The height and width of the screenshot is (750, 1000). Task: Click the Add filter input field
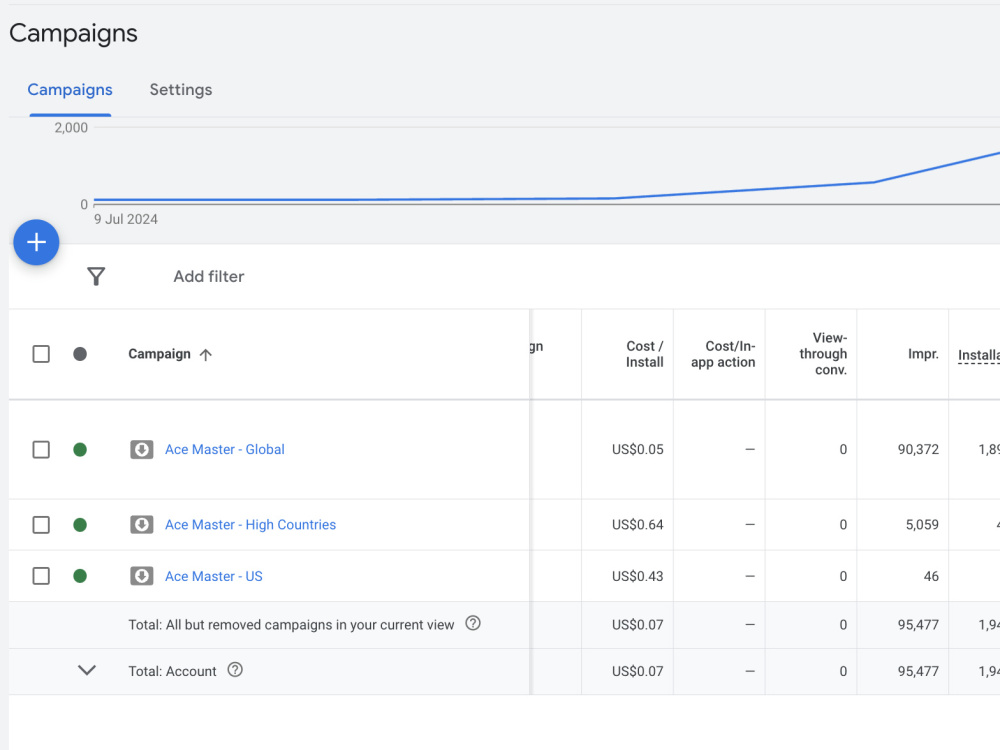[209, 276]
